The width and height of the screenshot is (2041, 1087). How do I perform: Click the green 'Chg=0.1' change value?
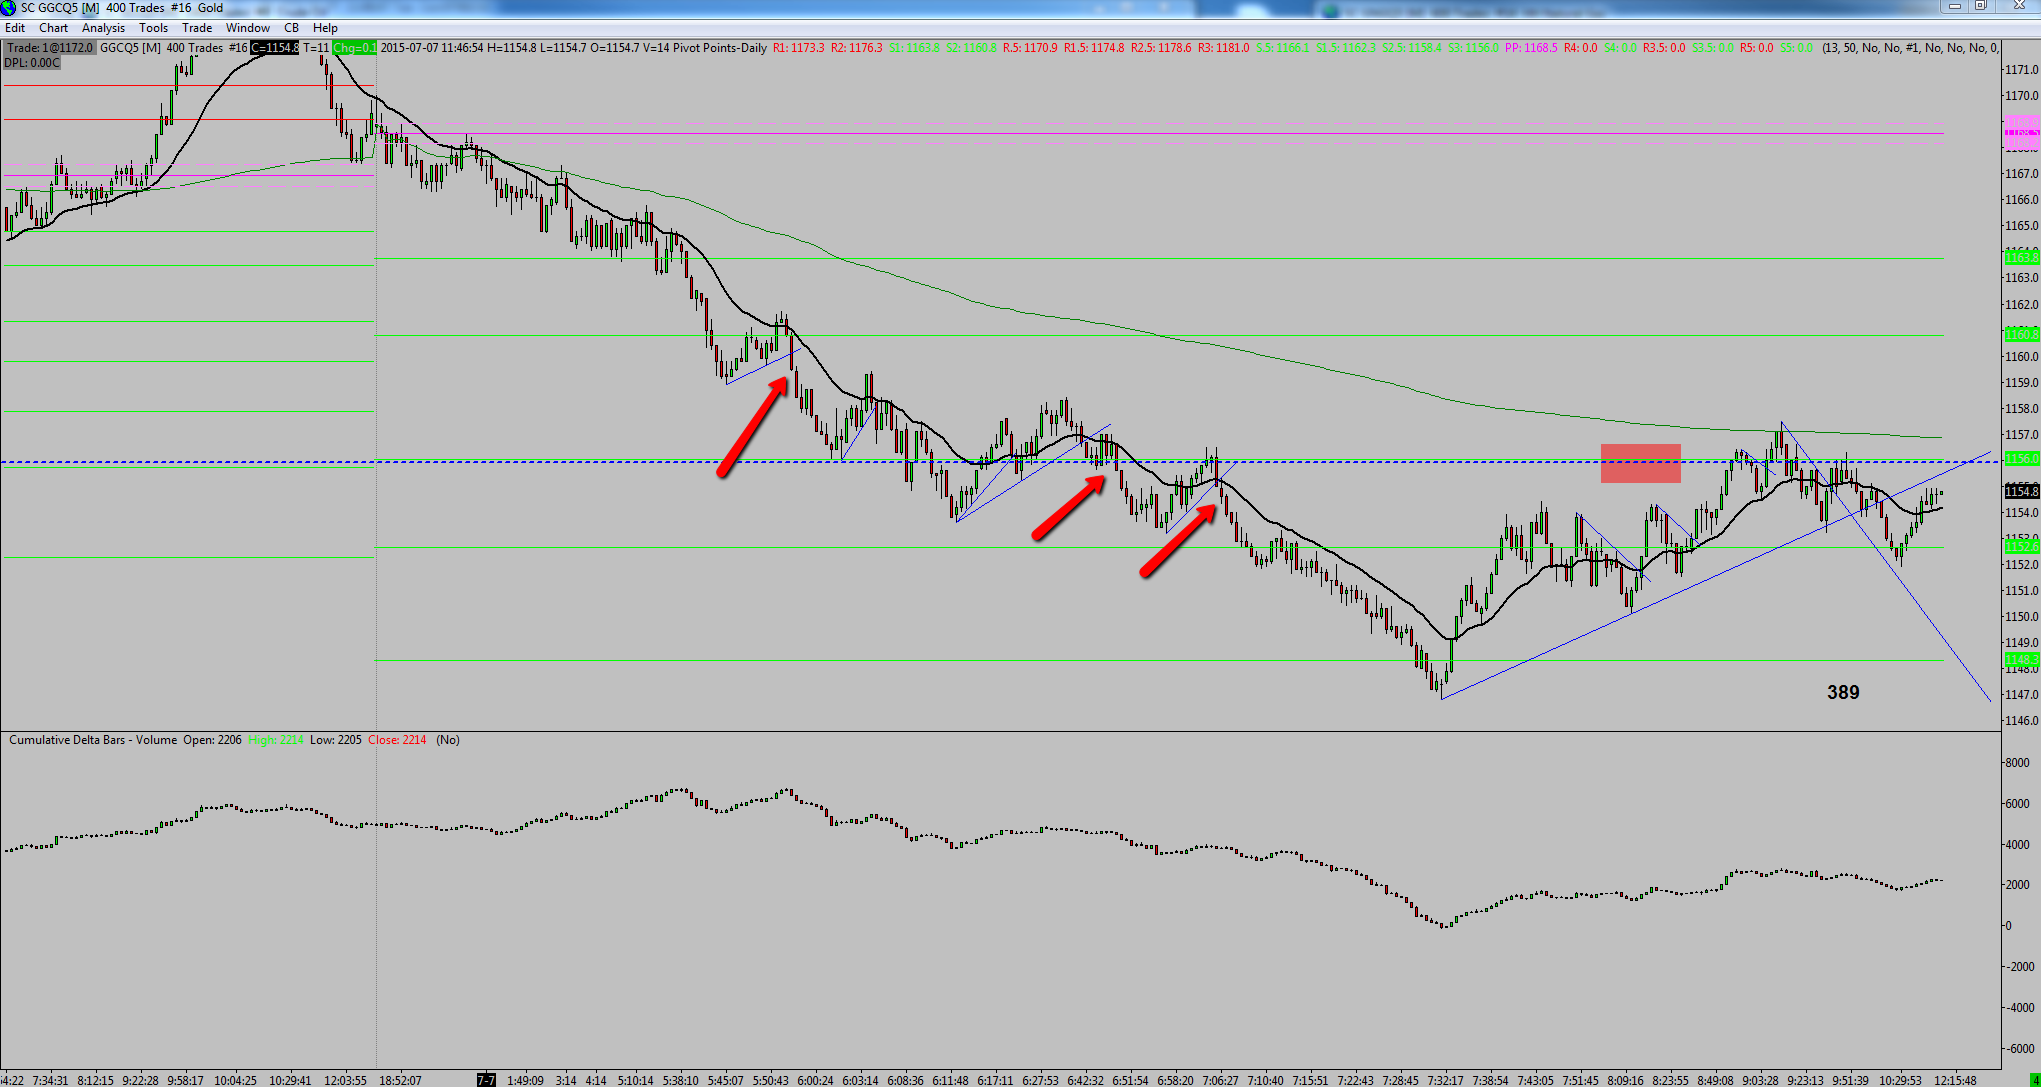[x=355, y=48]
